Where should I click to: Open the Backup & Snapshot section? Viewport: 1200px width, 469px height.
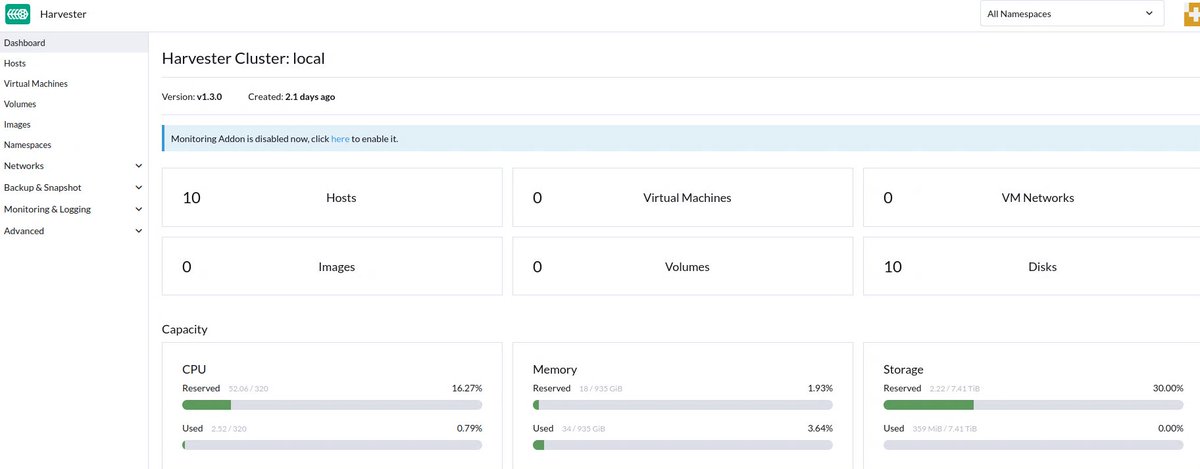click(x=74, y=187)
